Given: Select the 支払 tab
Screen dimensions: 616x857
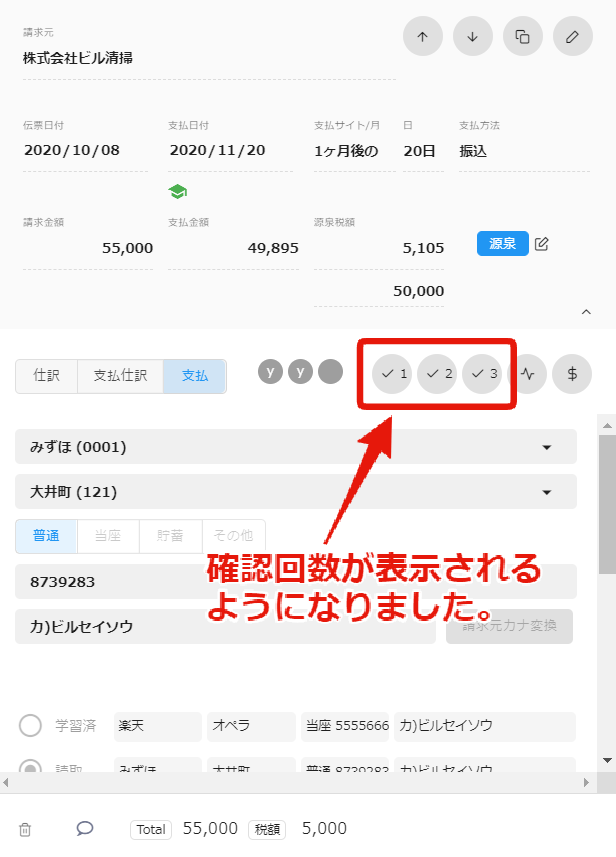Looking at the screenshot, I should pyautogui.click(x=195, y=376).
